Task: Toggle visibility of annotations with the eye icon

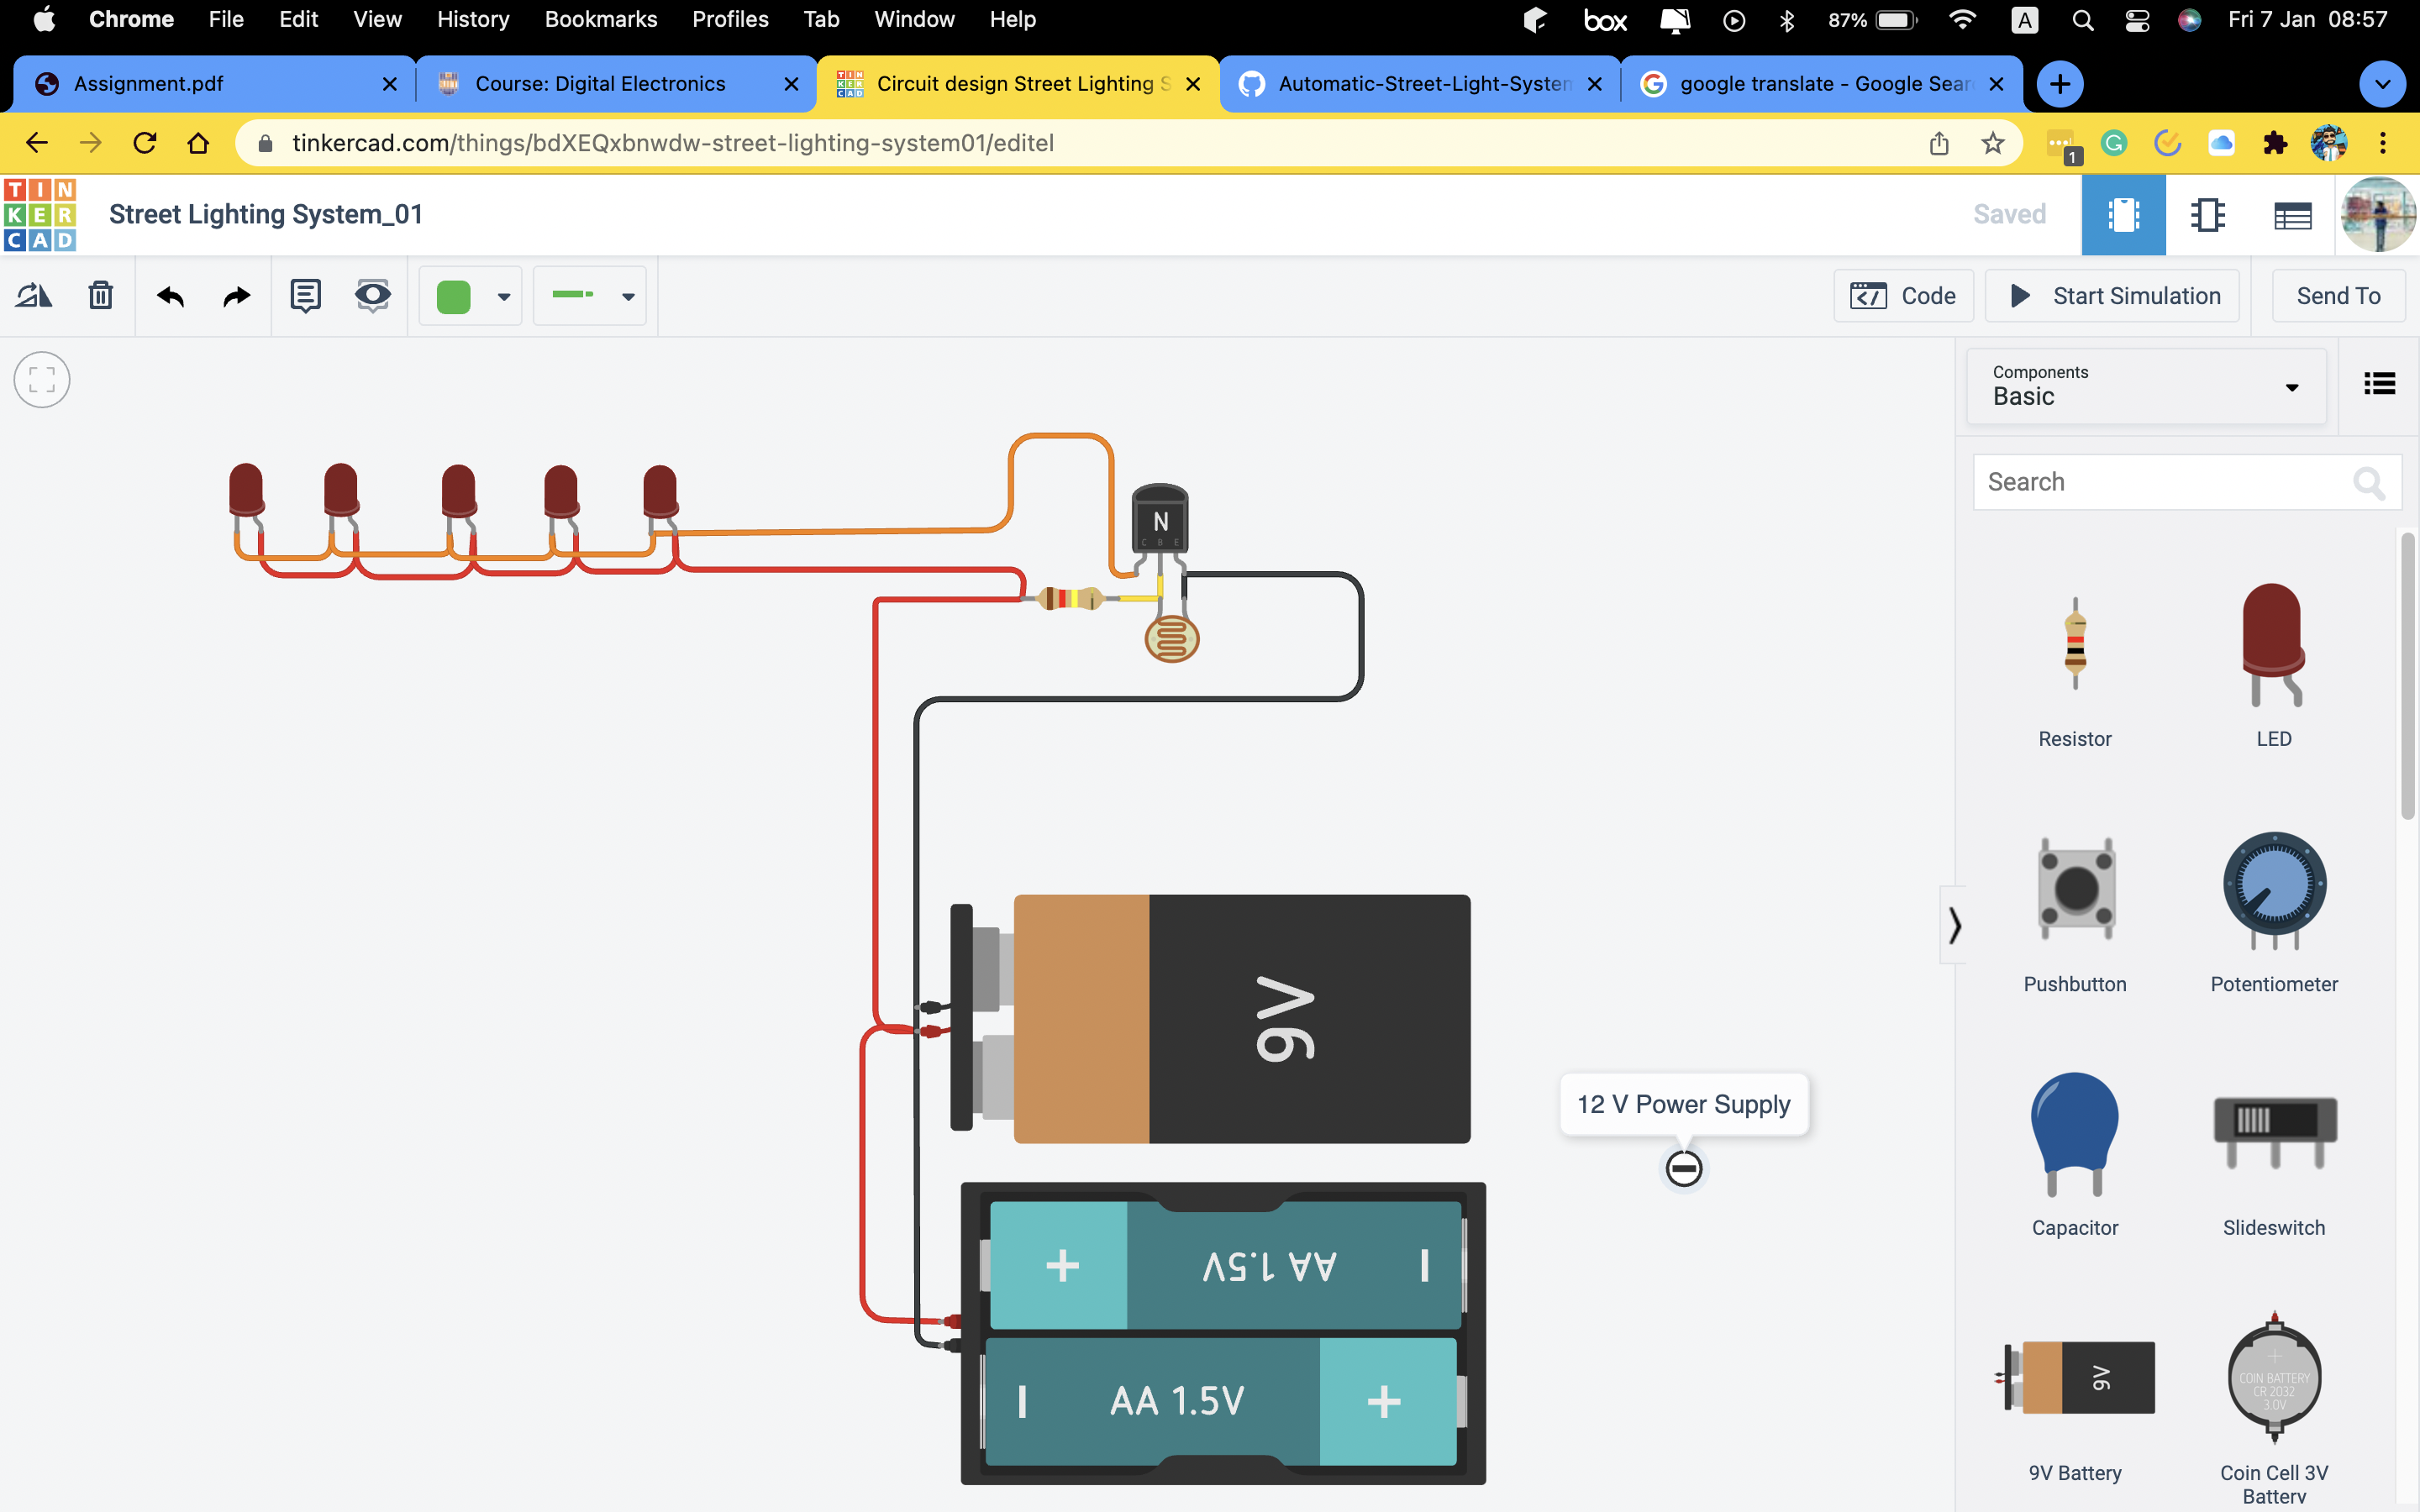Action: coord(372,295)
